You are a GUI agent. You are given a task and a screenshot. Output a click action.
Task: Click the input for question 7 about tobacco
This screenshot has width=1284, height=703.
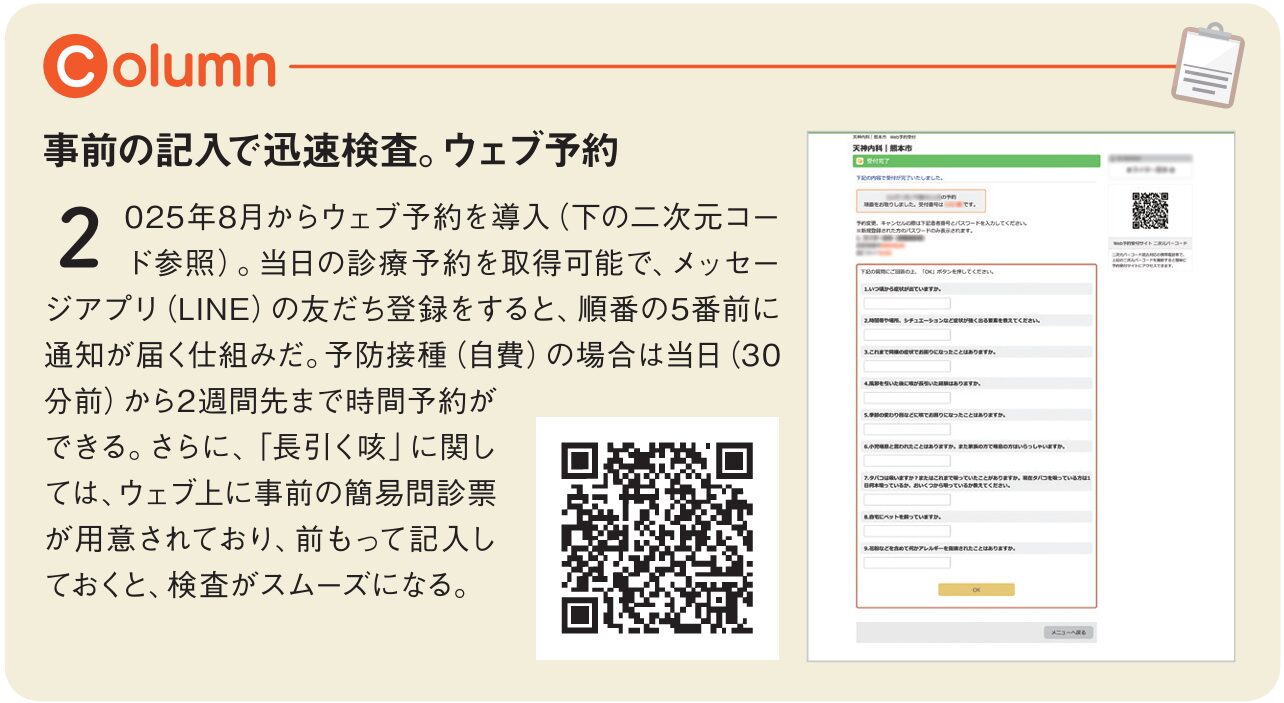click(x=906, y=499)
